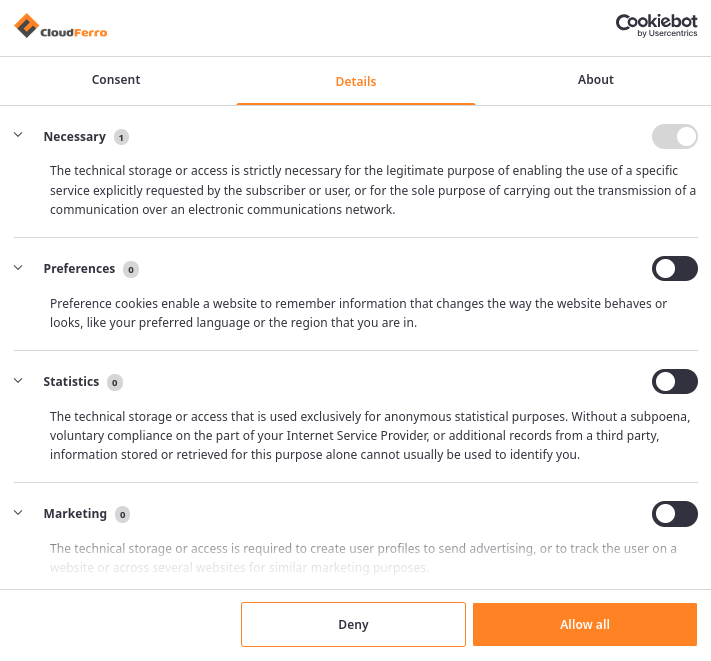Open the About tab
Screen dimensions: 711x661
point(595,80)
